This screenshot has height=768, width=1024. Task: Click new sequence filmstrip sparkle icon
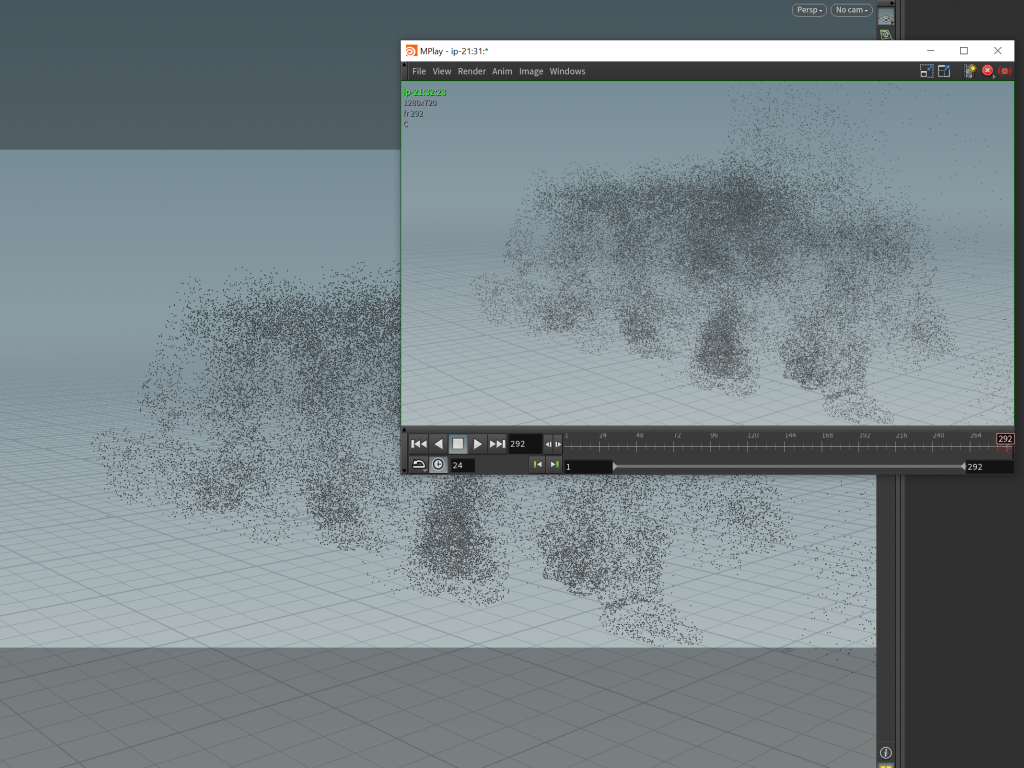[x=969, y=71]
